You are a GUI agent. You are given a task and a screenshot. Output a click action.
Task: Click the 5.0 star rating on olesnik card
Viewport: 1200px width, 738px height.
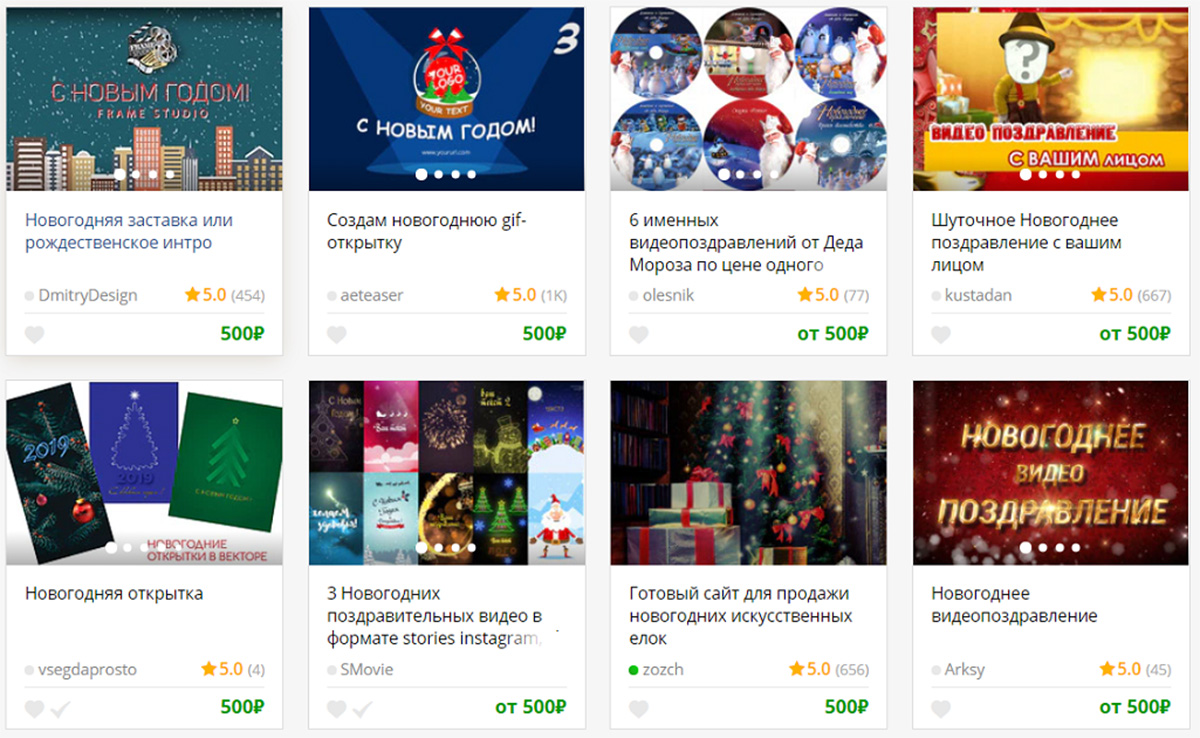[818, 295]
